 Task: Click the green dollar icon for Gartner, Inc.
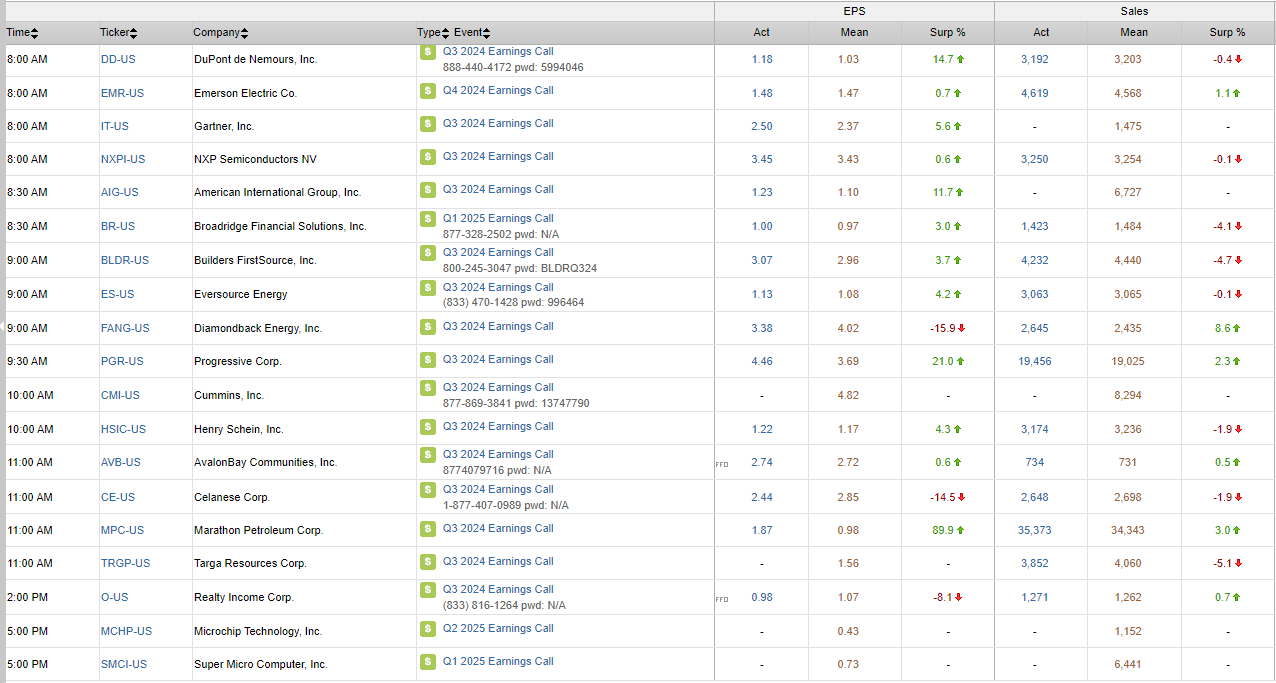pyautogui.click(x=427, y=124)
